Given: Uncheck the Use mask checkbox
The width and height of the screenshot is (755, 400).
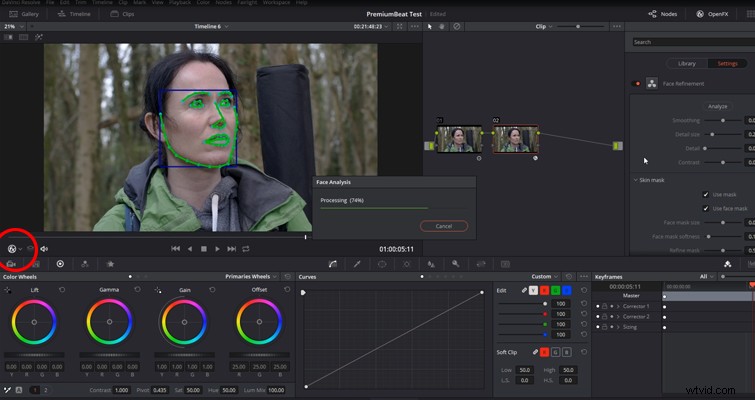Looking at the screenshot, I should pos(705,194).
